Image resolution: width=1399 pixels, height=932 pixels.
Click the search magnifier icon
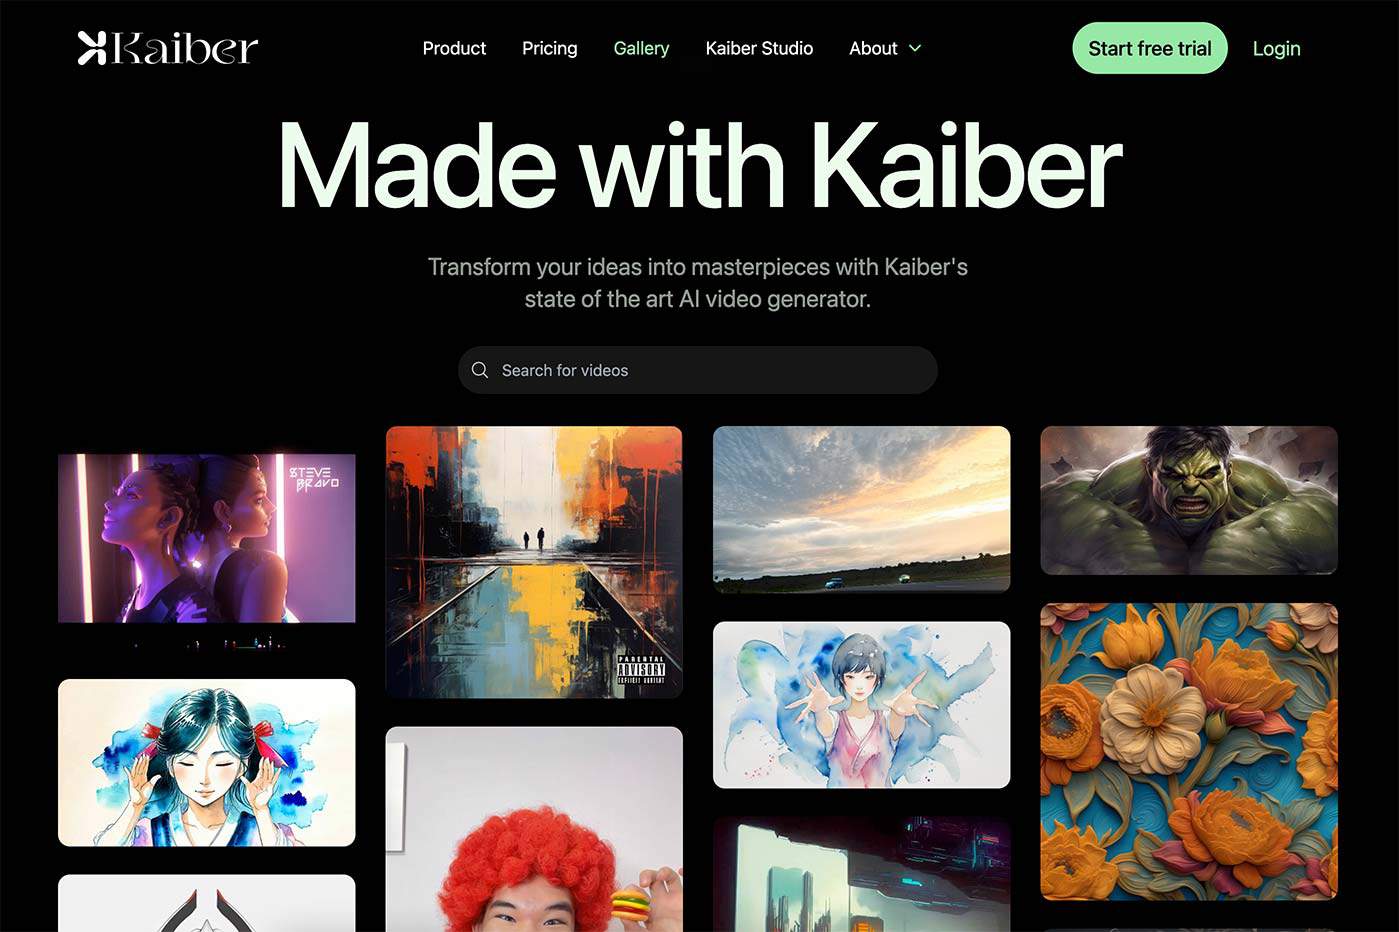[480, 370]
